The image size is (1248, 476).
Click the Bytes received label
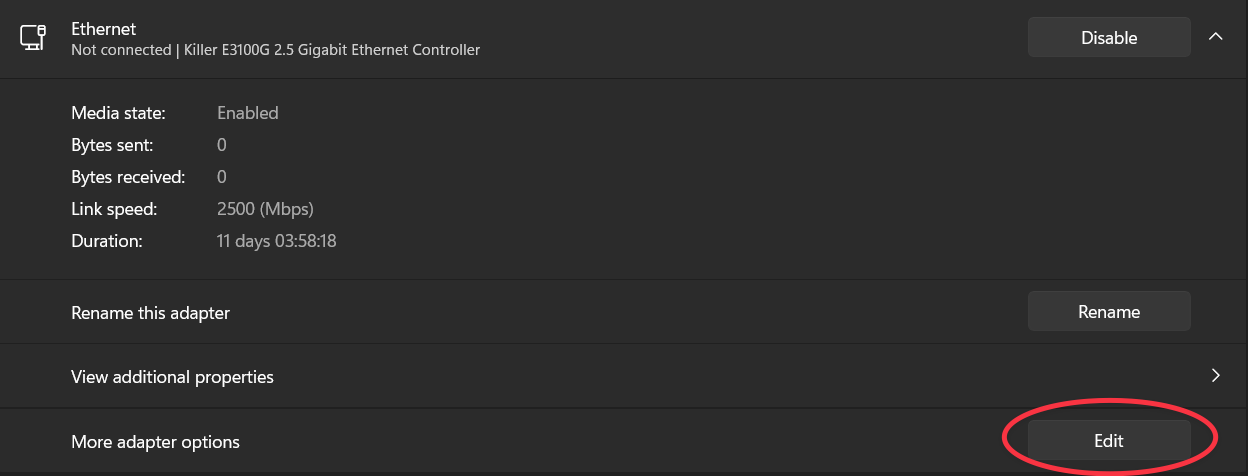[x=128, y=177]
